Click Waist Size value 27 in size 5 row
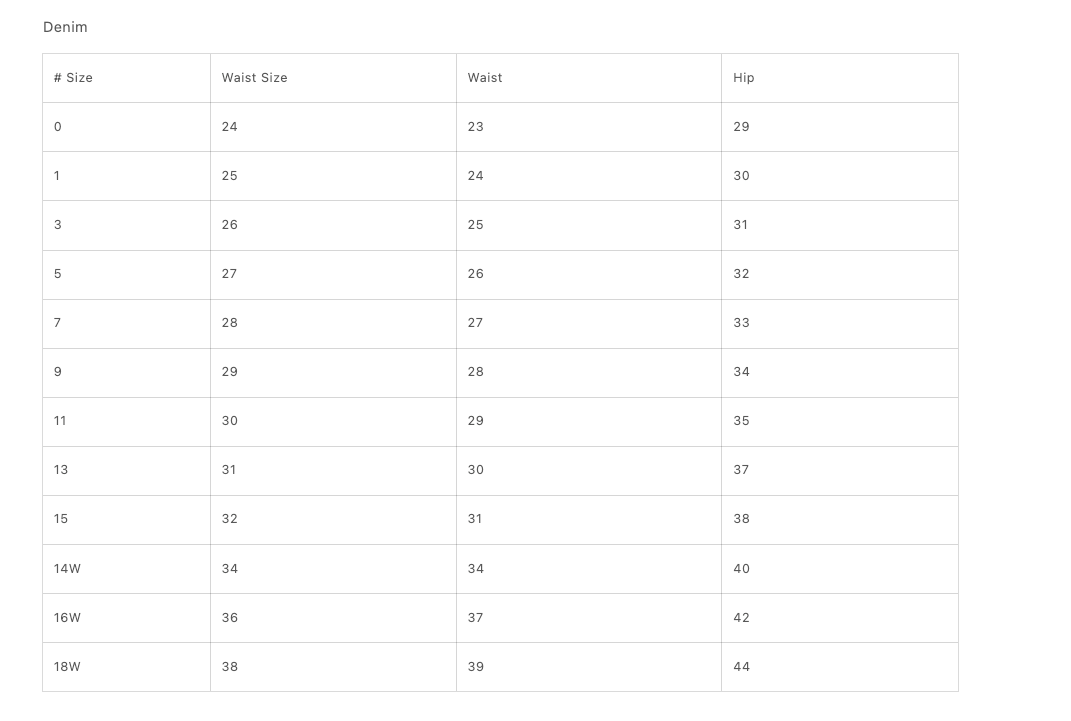Screen dimensions: 1071x721 pos(230,274)
